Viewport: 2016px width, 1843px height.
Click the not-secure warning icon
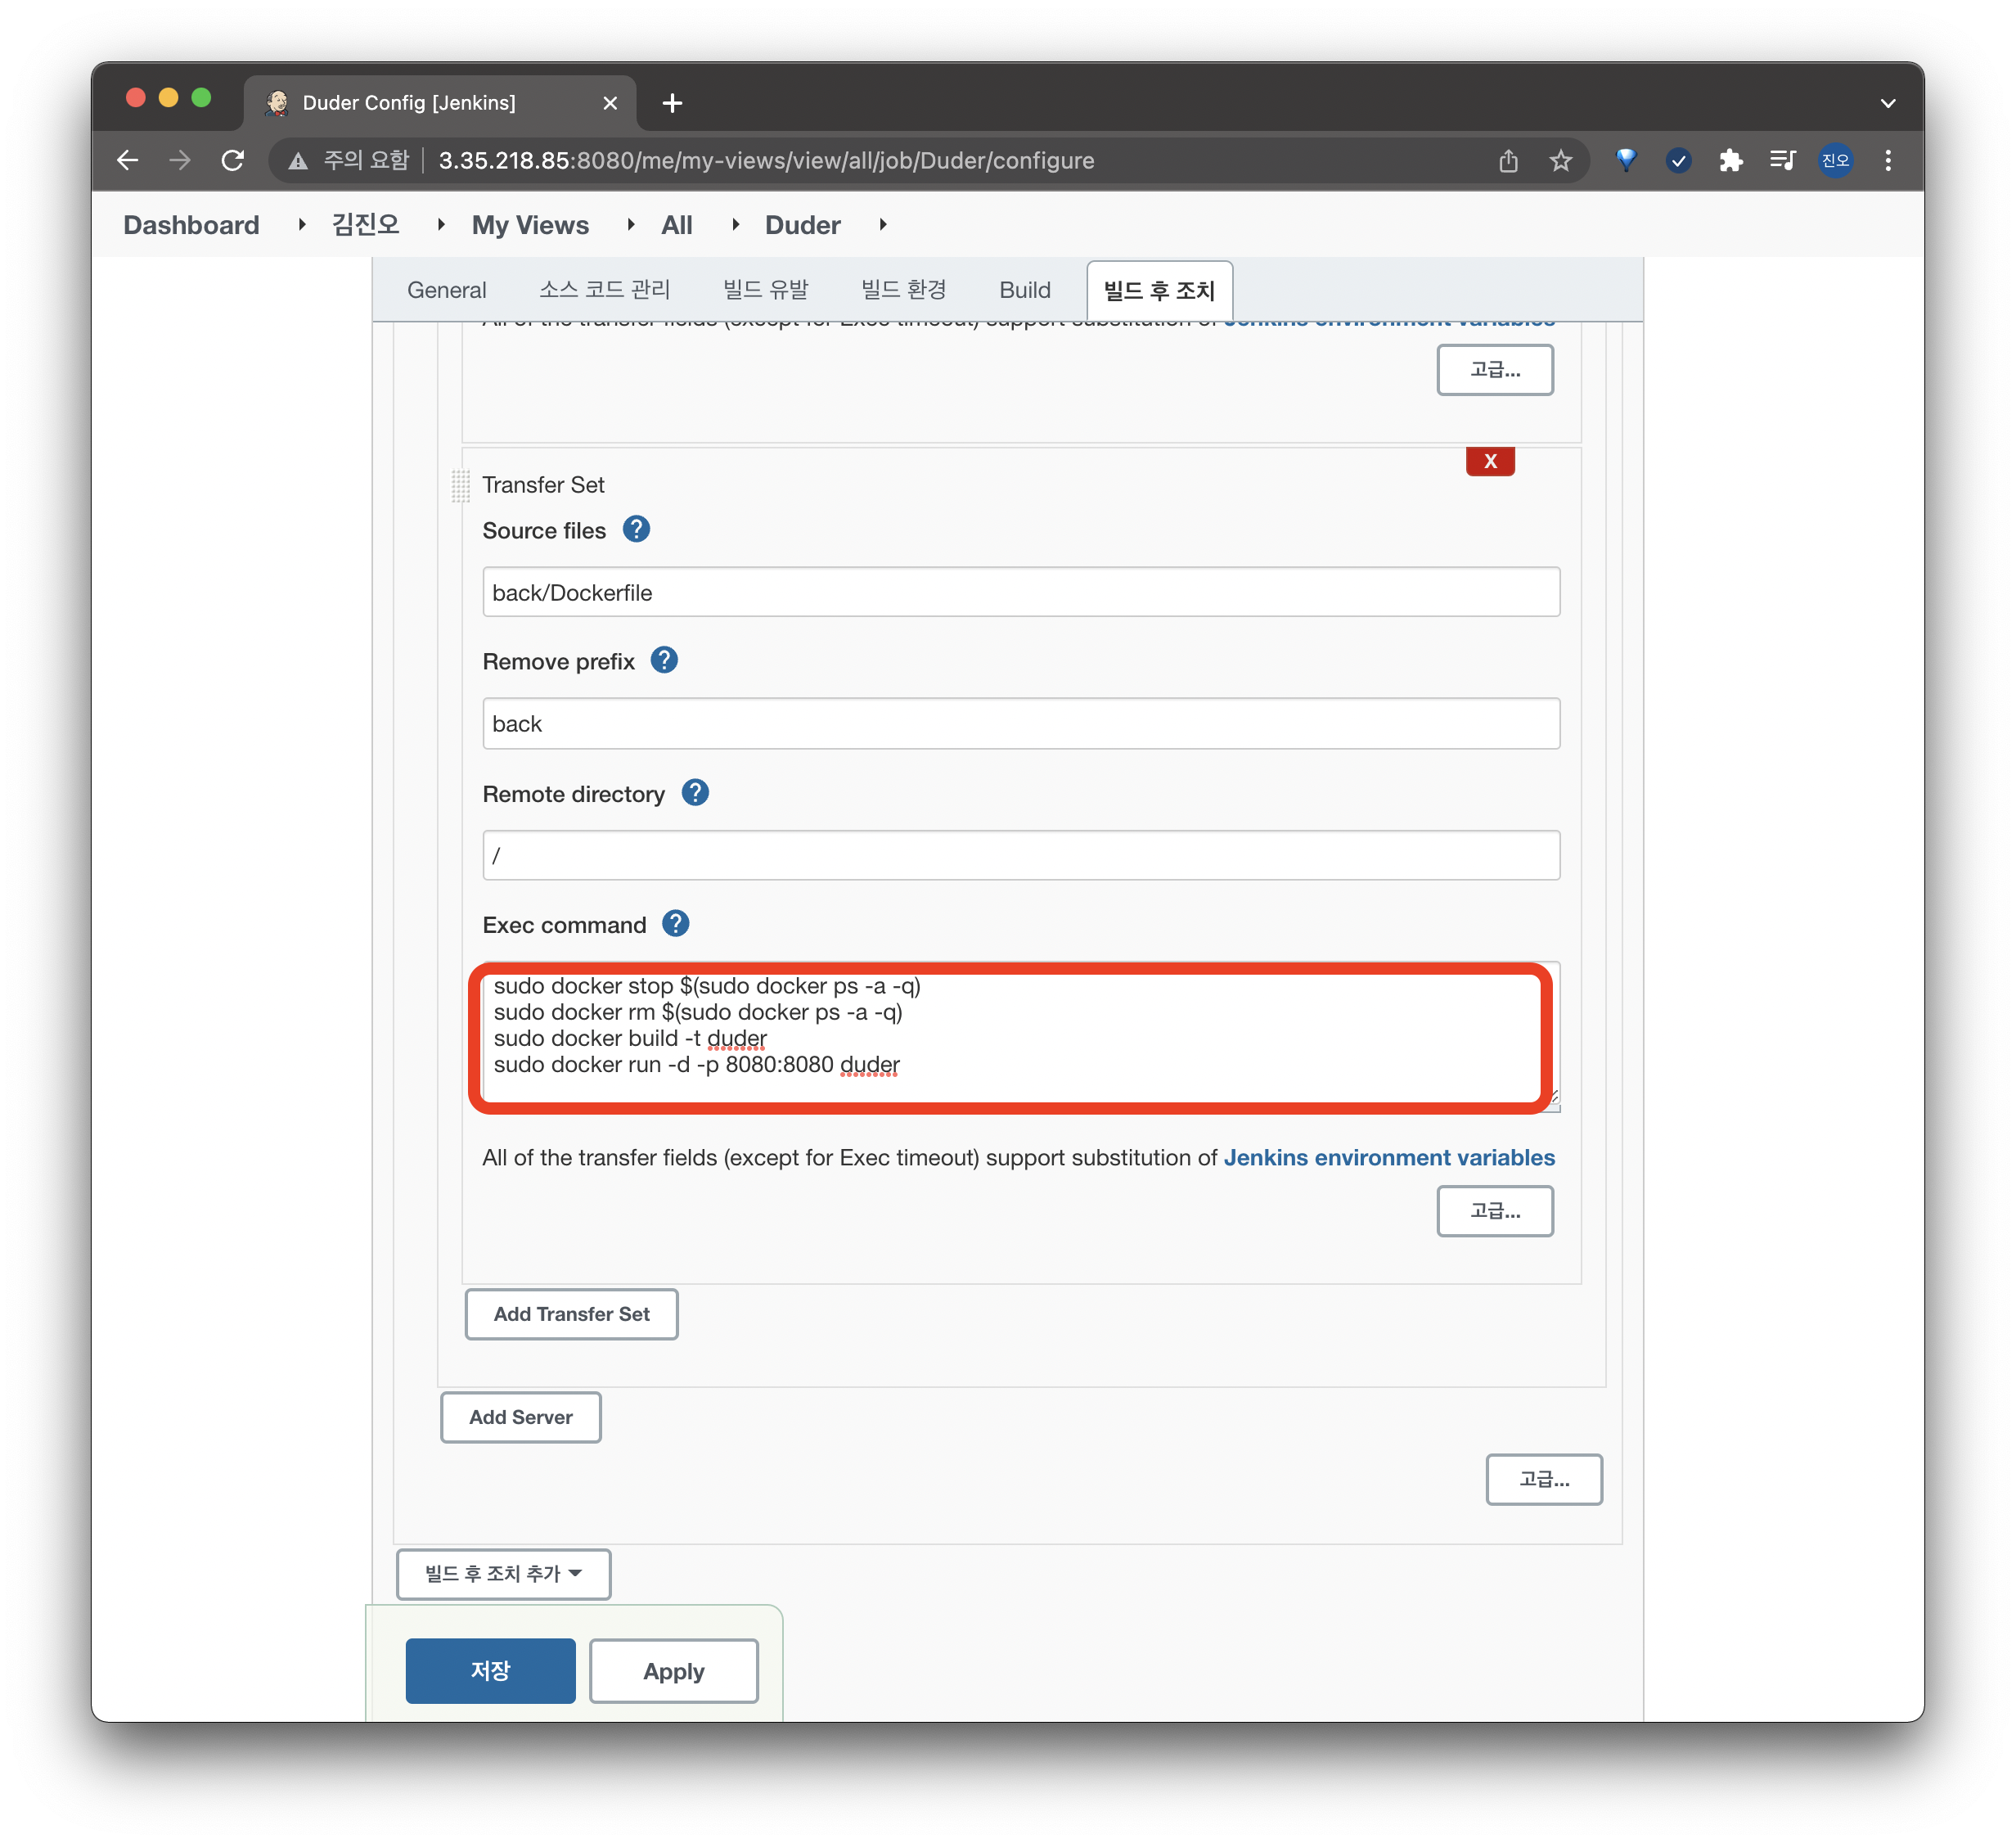click(298, 161)
